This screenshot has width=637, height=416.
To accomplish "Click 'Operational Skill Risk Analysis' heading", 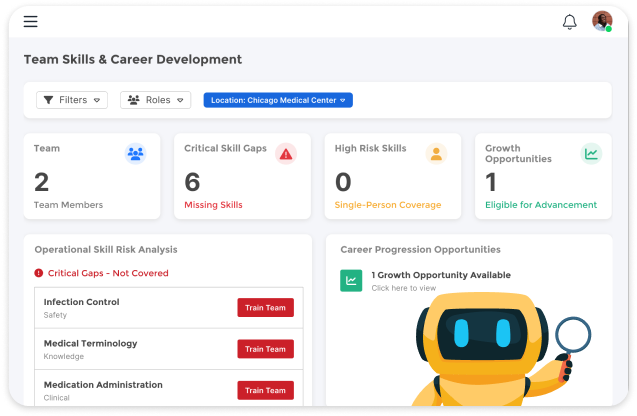I will tap(106, 249).
